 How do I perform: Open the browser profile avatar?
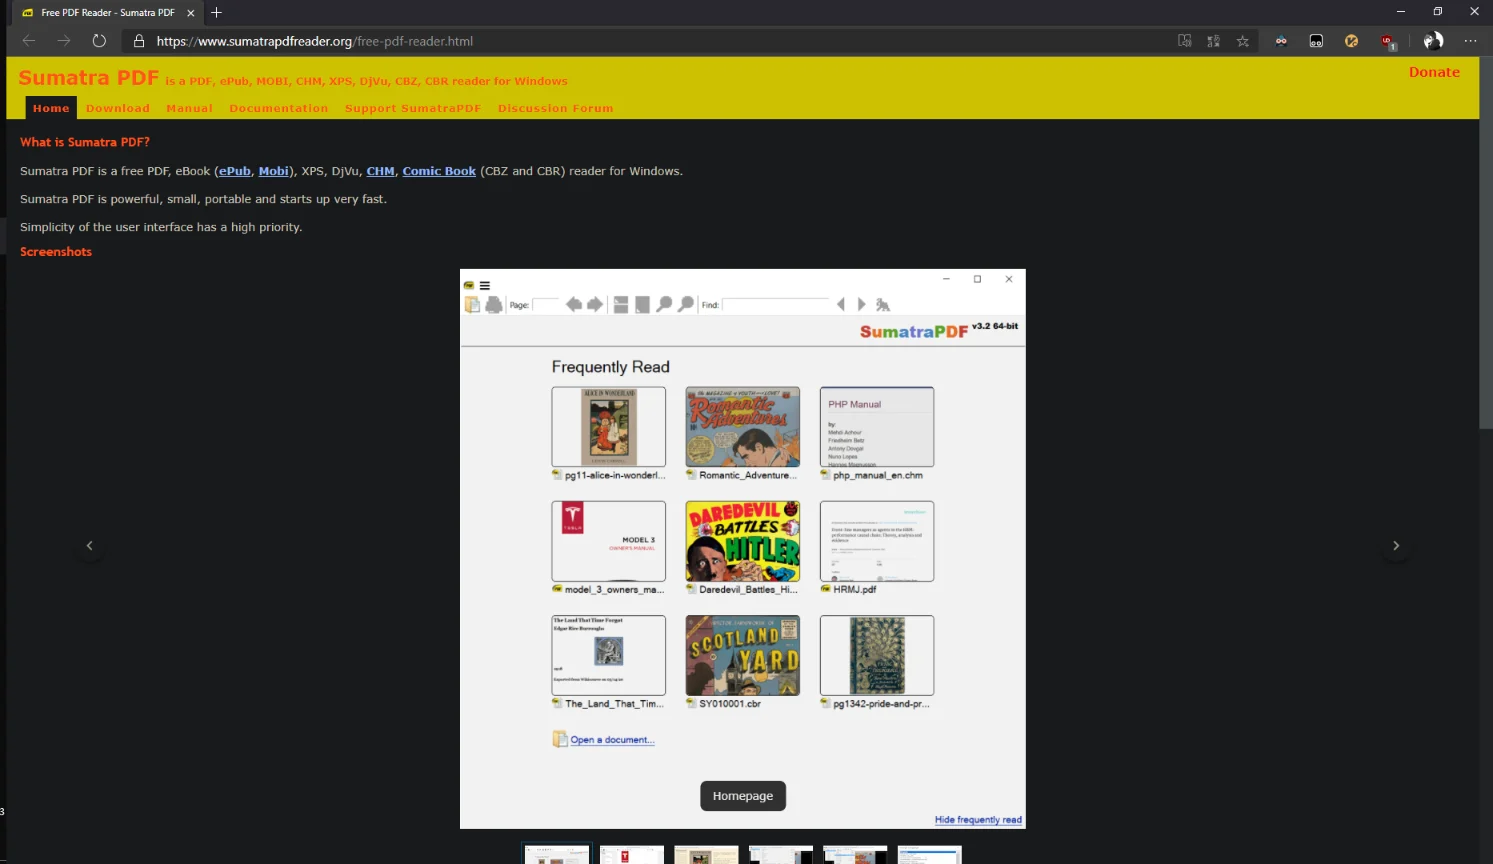pos(1433,41)
